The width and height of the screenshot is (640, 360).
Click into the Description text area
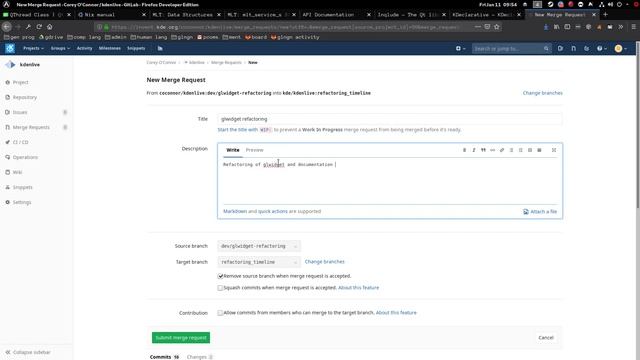pyautogui.click(x=390, y=181)
